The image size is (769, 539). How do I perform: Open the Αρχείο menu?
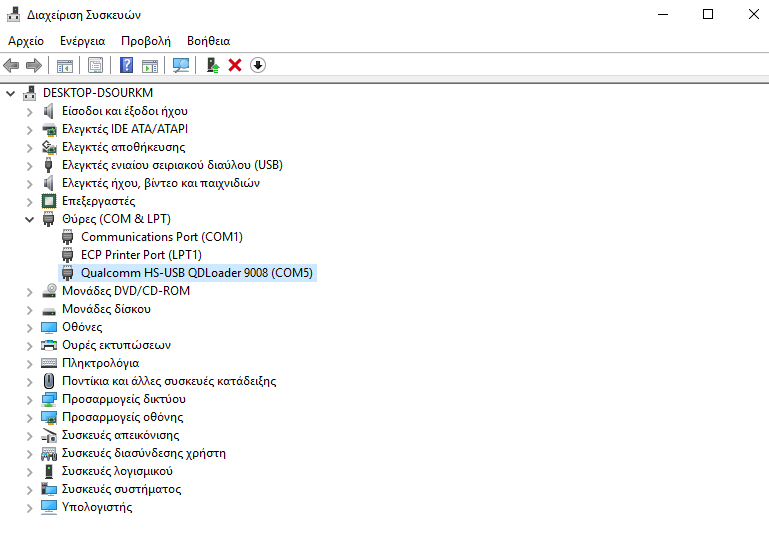(x=26, y=41)
